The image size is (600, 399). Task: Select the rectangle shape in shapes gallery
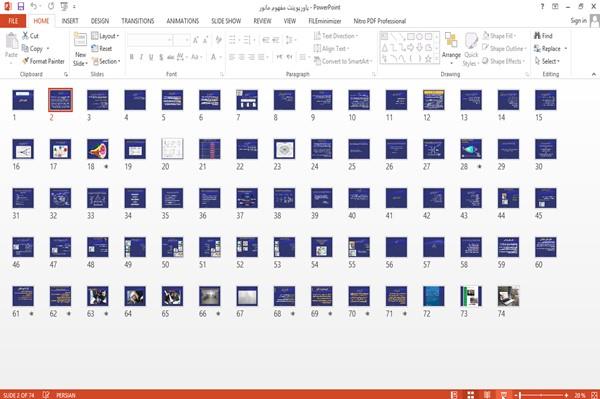click(x=411, y=37)
